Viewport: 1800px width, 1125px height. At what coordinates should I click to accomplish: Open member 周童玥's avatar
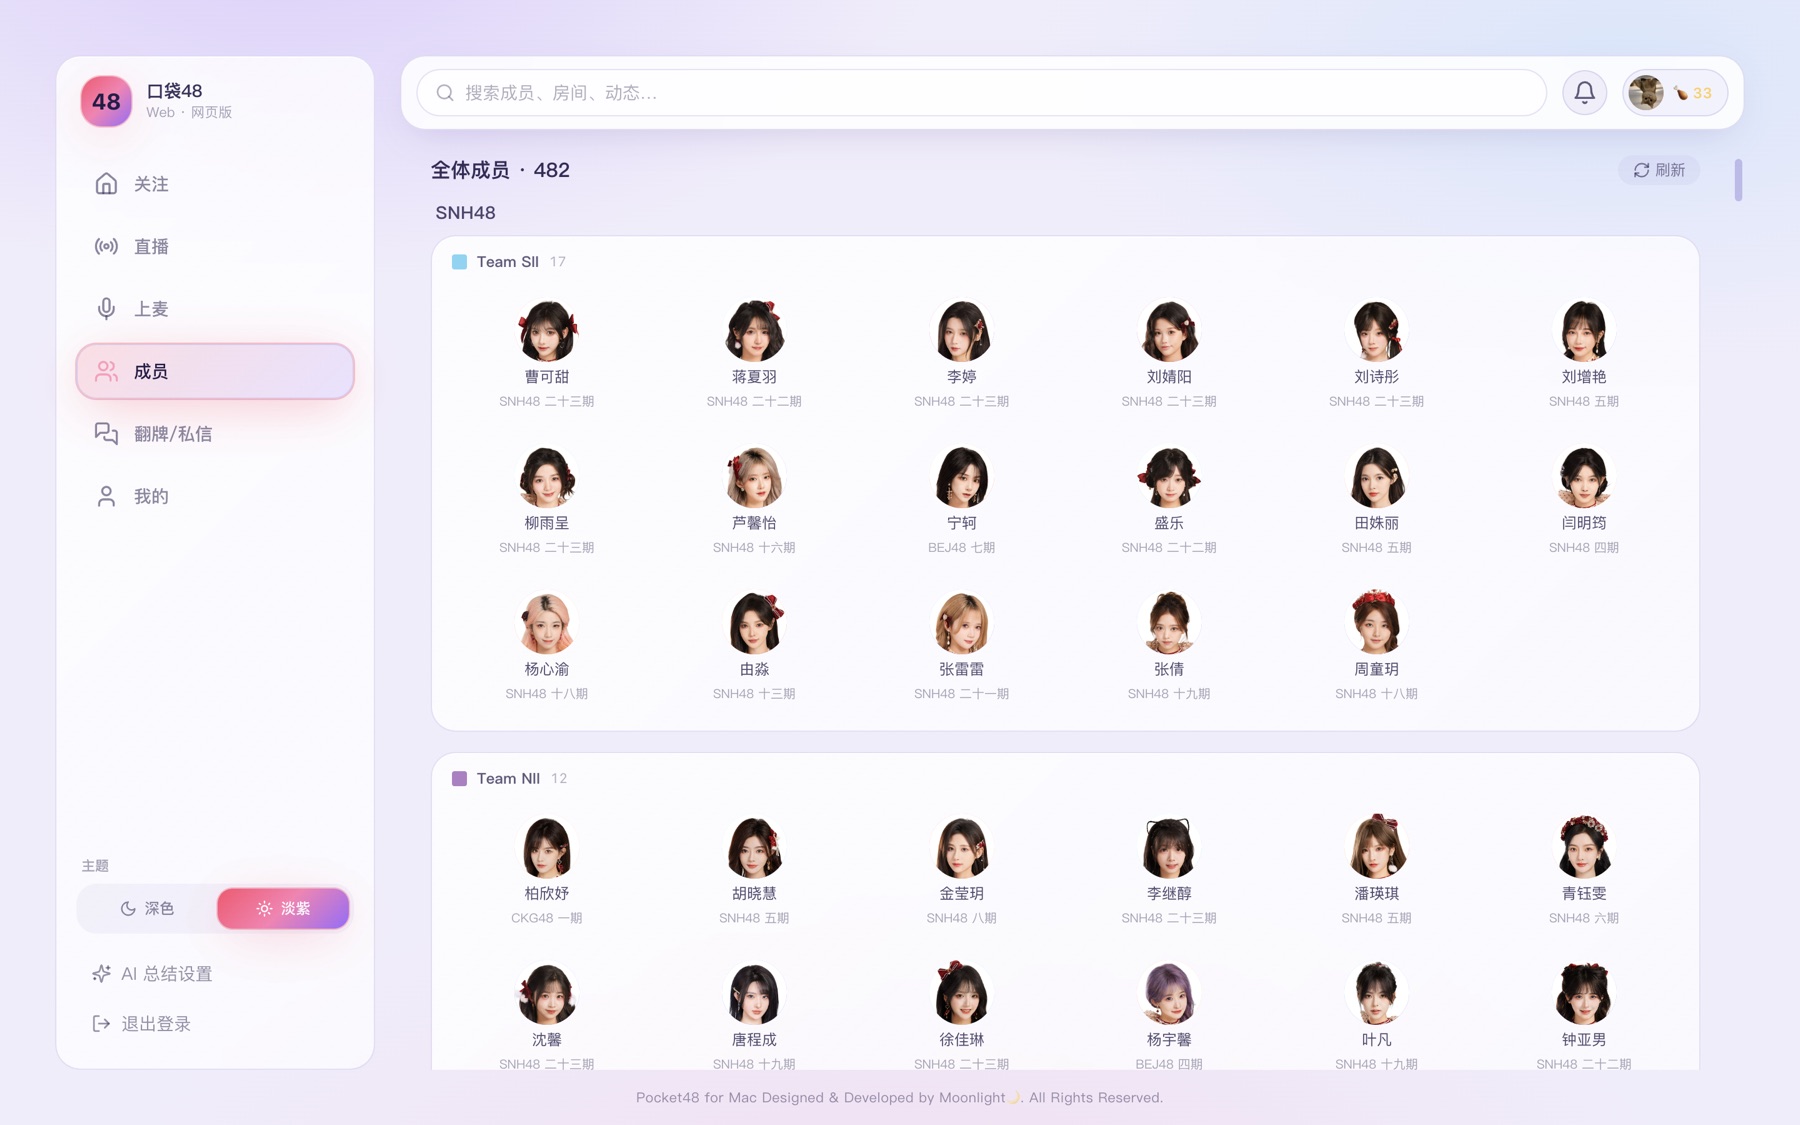point(1376,623)
